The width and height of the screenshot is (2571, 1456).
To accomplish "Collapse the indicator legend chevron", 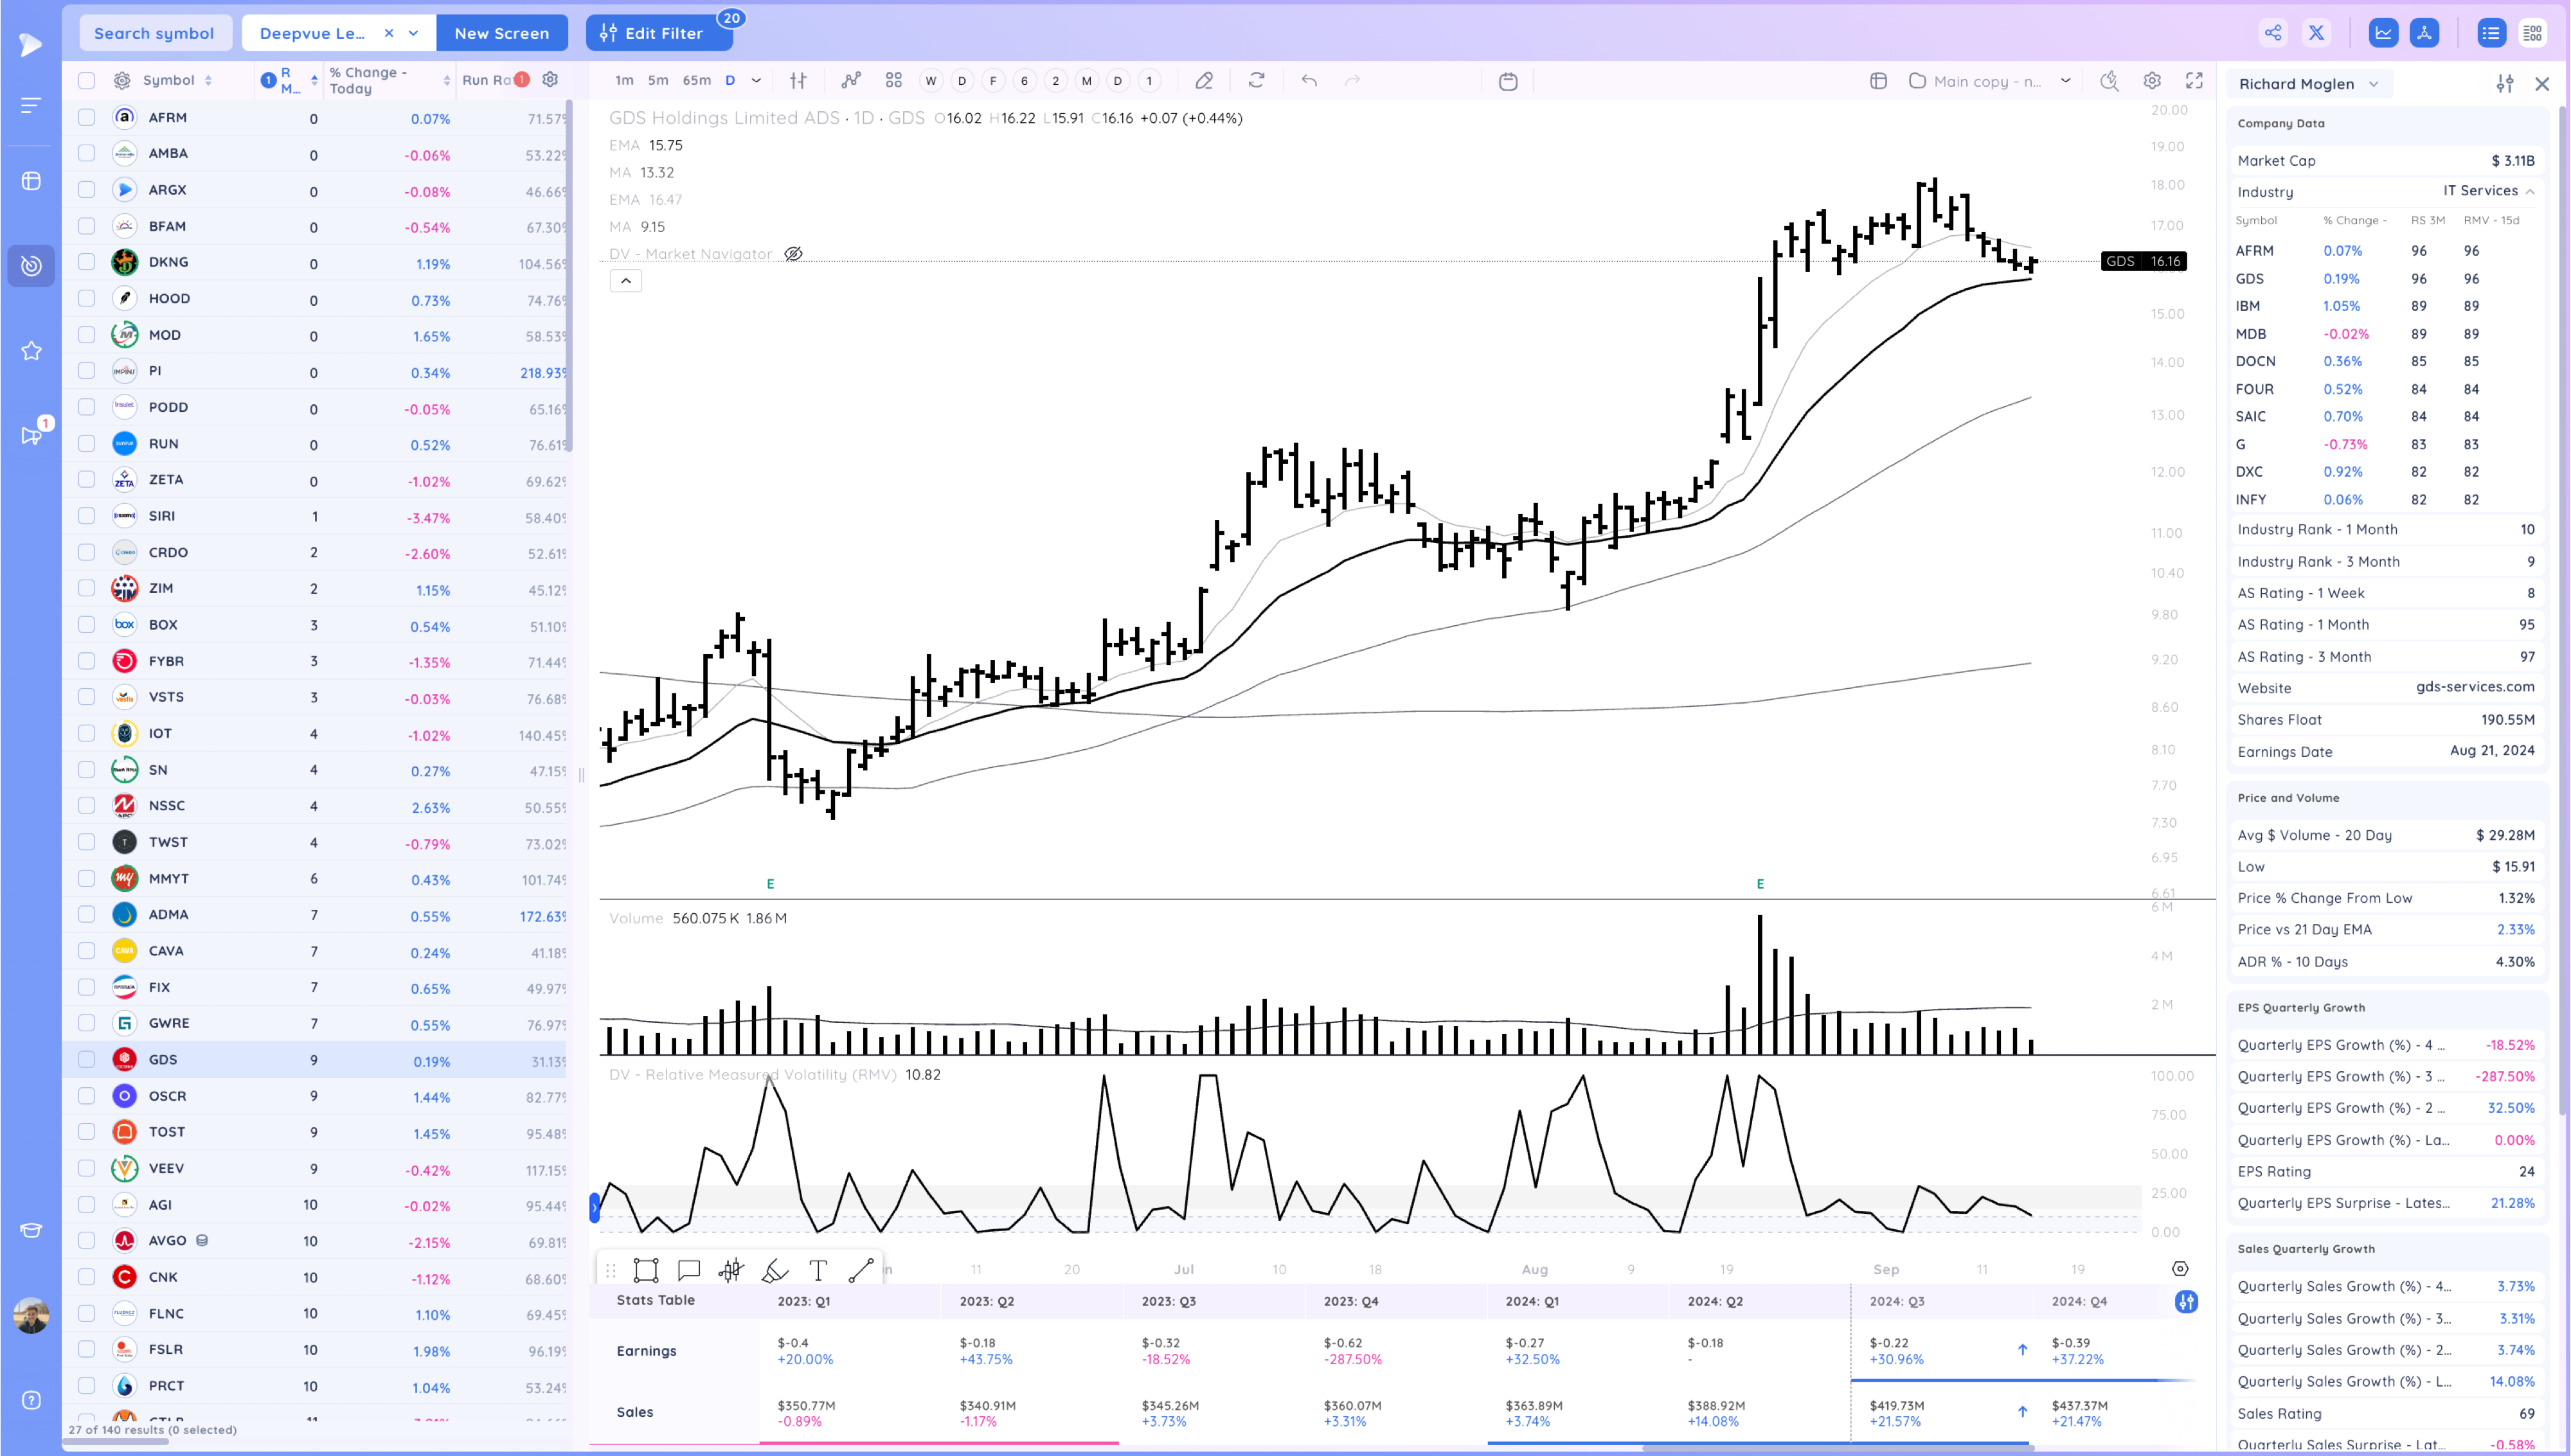I will coord(626,281).
